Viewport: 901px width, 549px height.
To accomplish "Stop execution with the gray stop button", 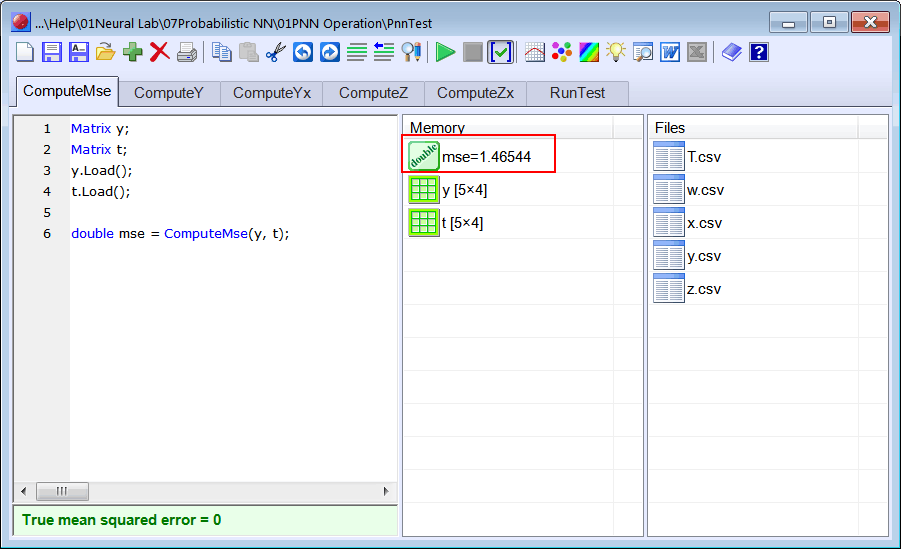I will coord(473,52).
